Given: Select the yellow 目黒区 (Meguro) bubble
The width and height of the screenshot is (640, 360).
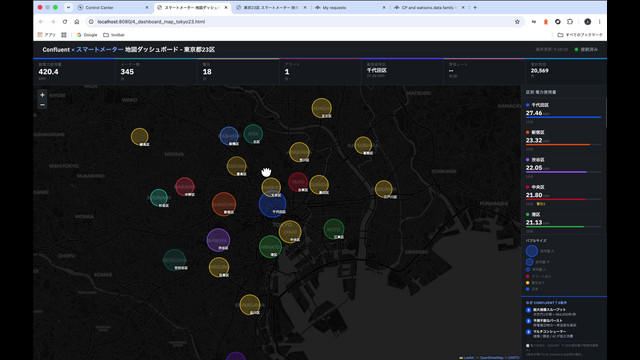Looking at the screenshot, I should (x=219, y=267).
